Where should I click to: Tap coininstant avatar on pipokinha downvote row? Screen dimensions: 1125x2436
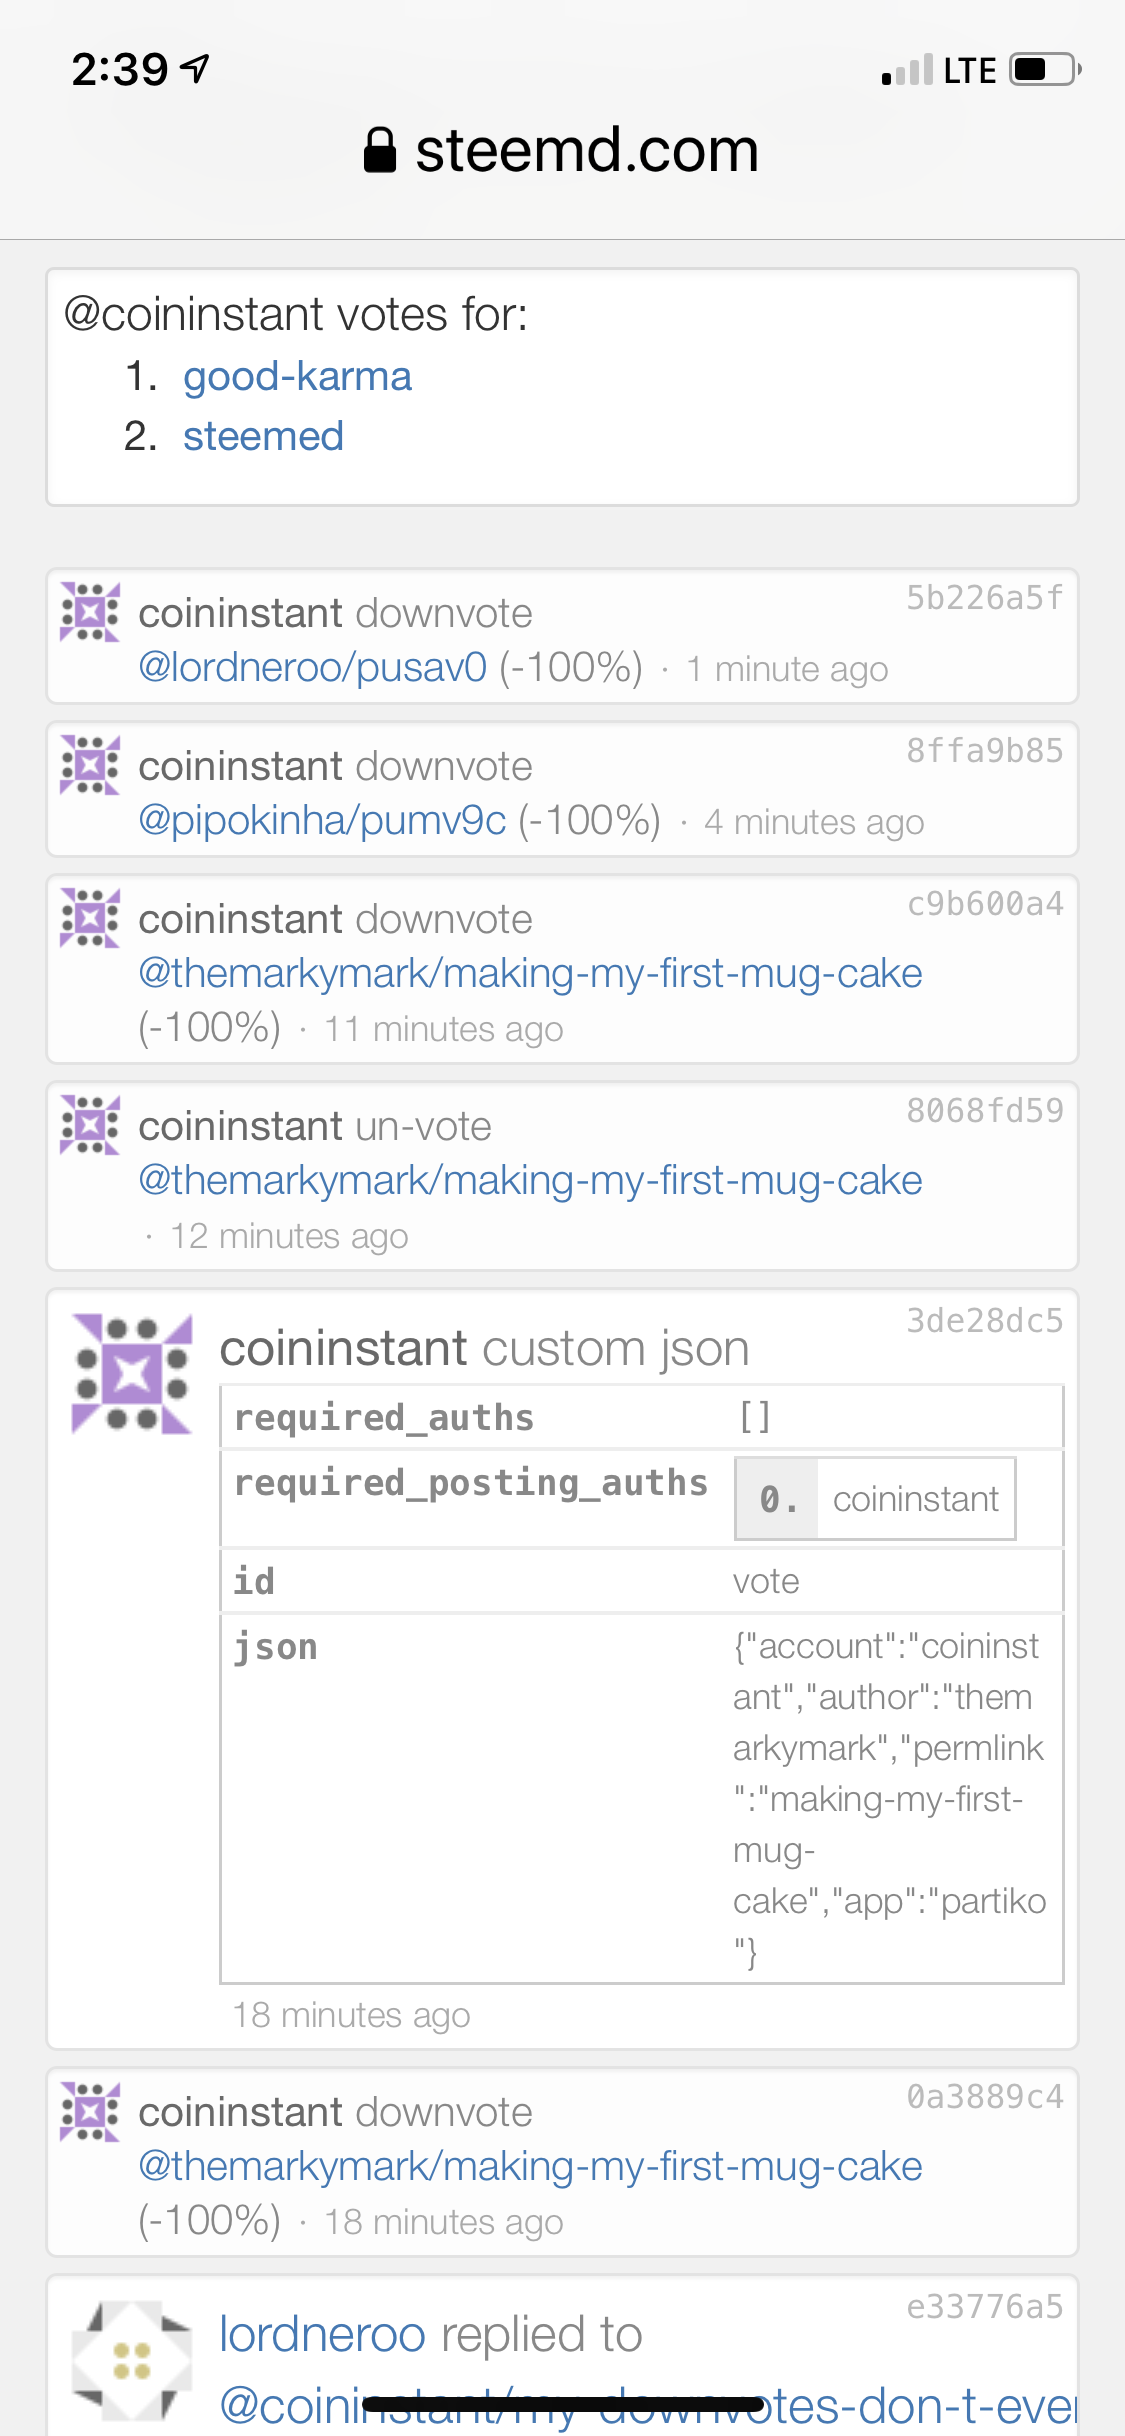click(90, 765)
